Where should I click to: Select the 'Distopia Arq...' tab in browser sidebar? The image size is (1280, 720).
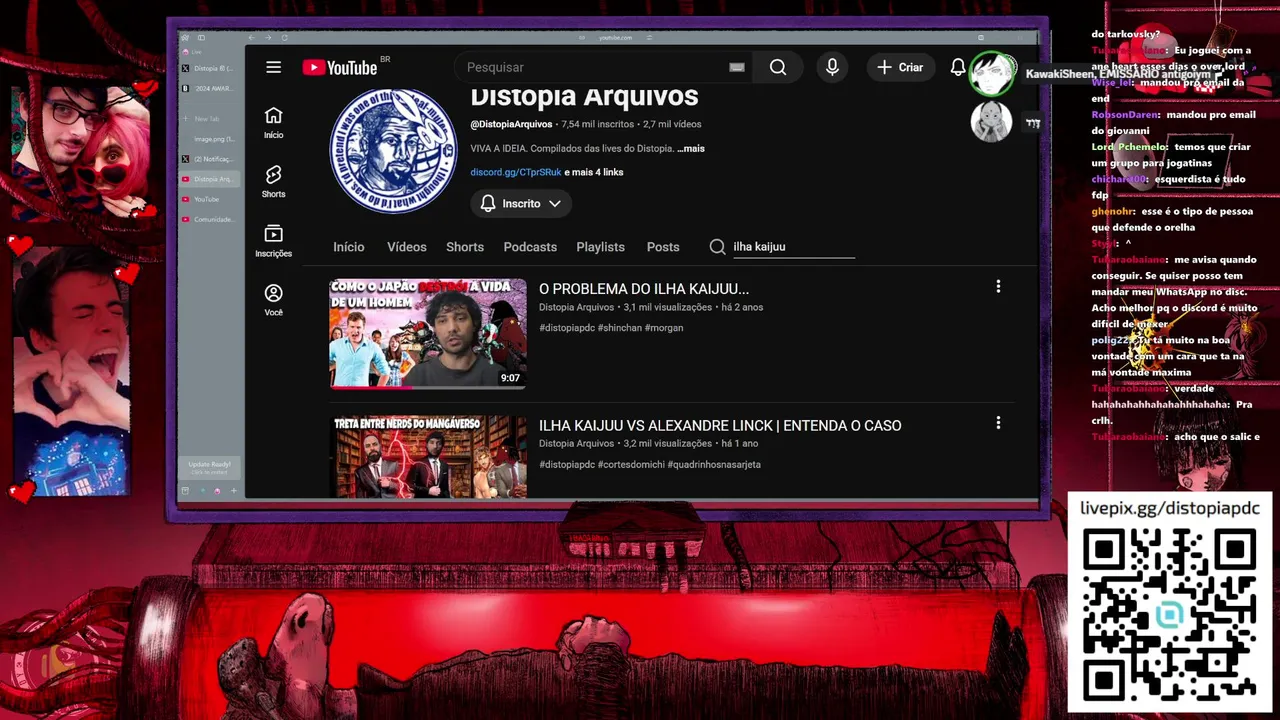(x=208, y=179)
